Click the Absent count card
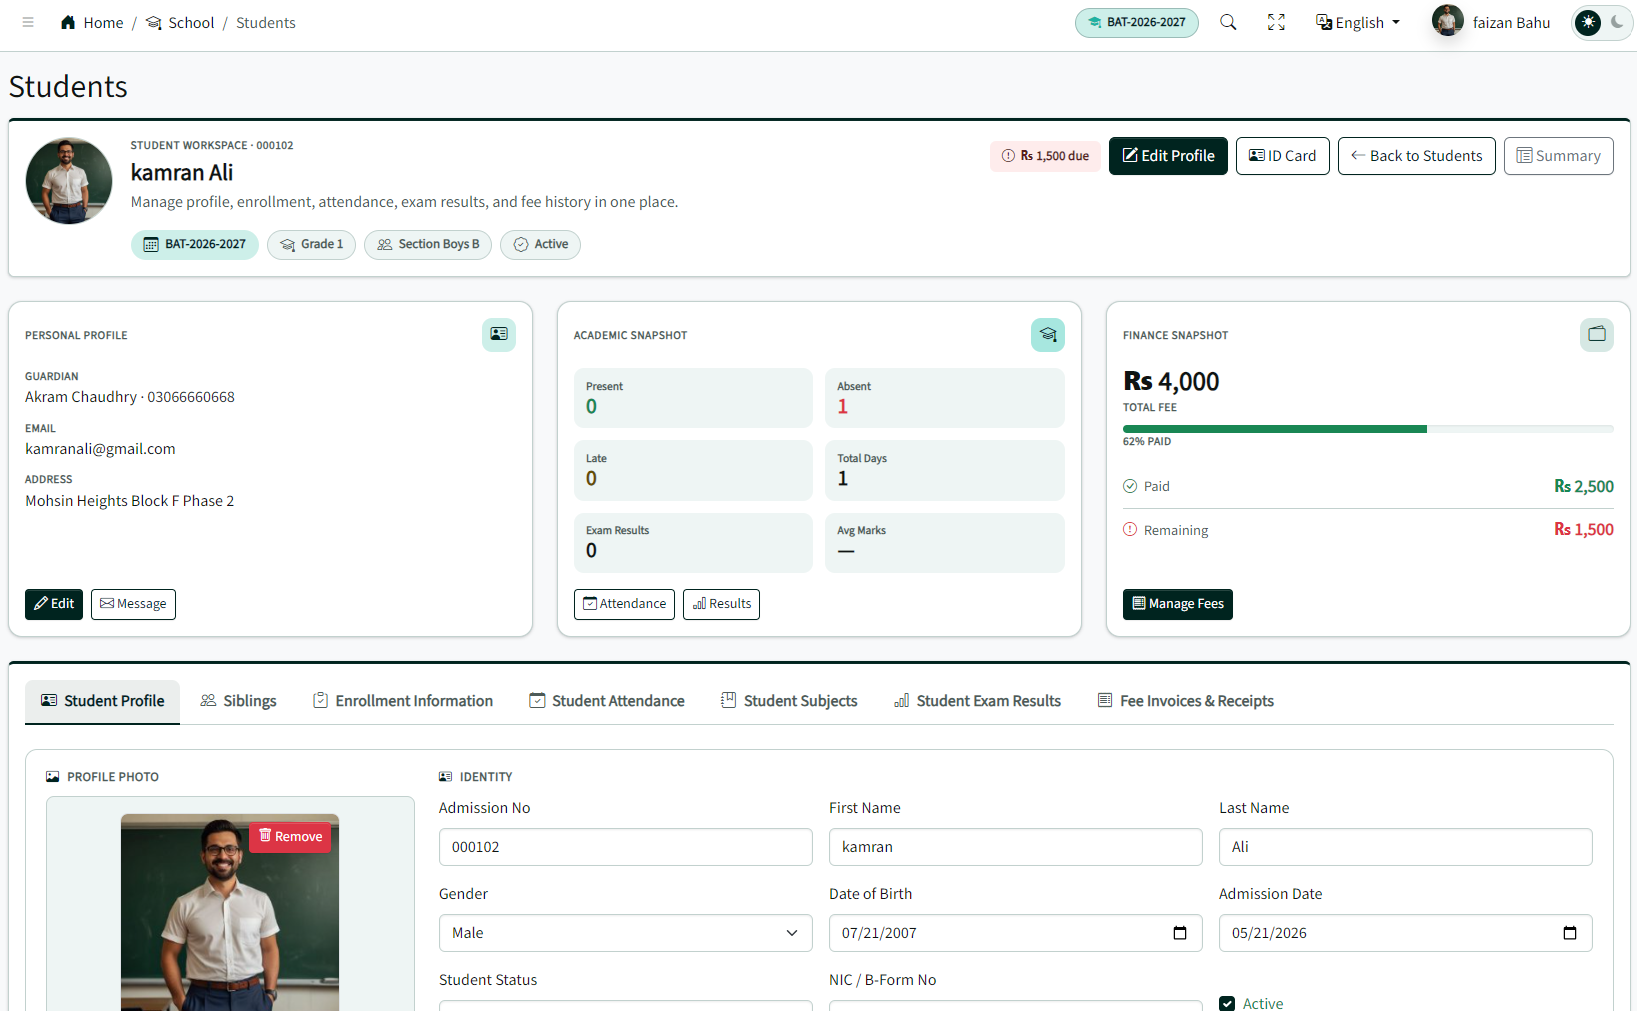Screen dimensions: 1637x1011 tap(944, 398)
